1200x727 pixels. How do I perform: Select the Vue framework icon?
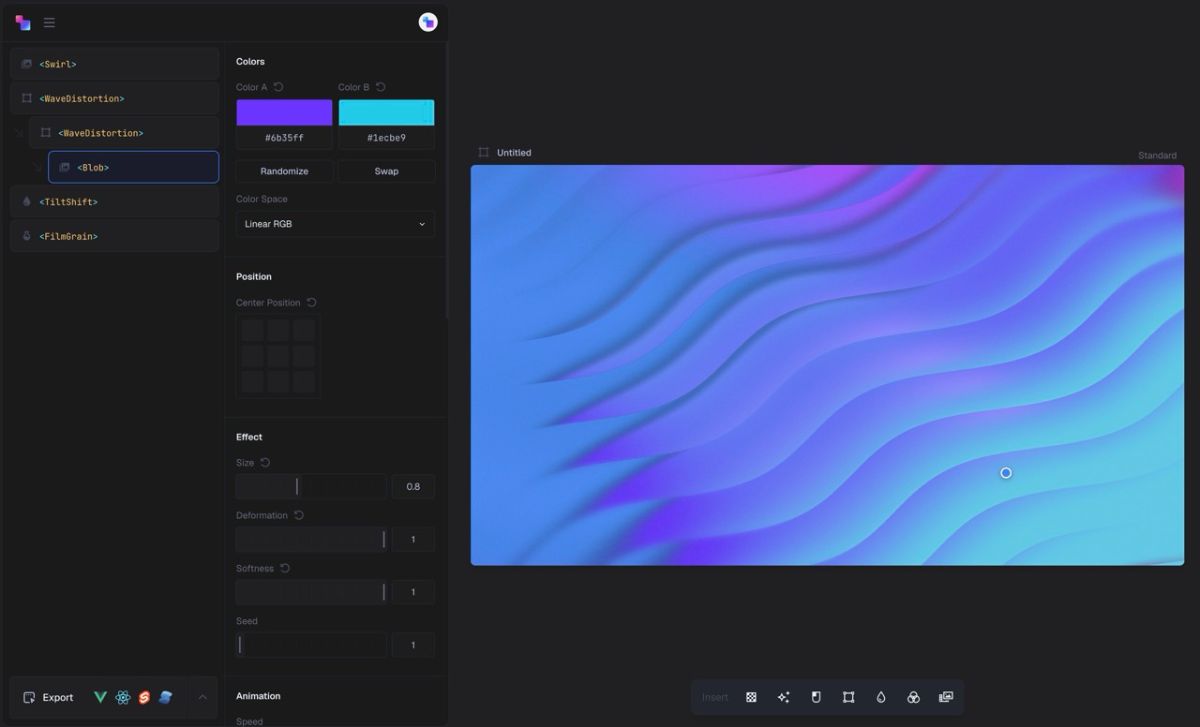[x=100, y=697]
